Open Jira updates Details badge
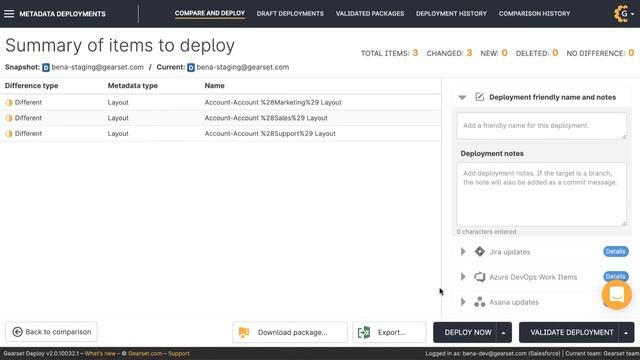Image resolution: width=640 pixels, height=360 pixels. [x=615, y=251]
